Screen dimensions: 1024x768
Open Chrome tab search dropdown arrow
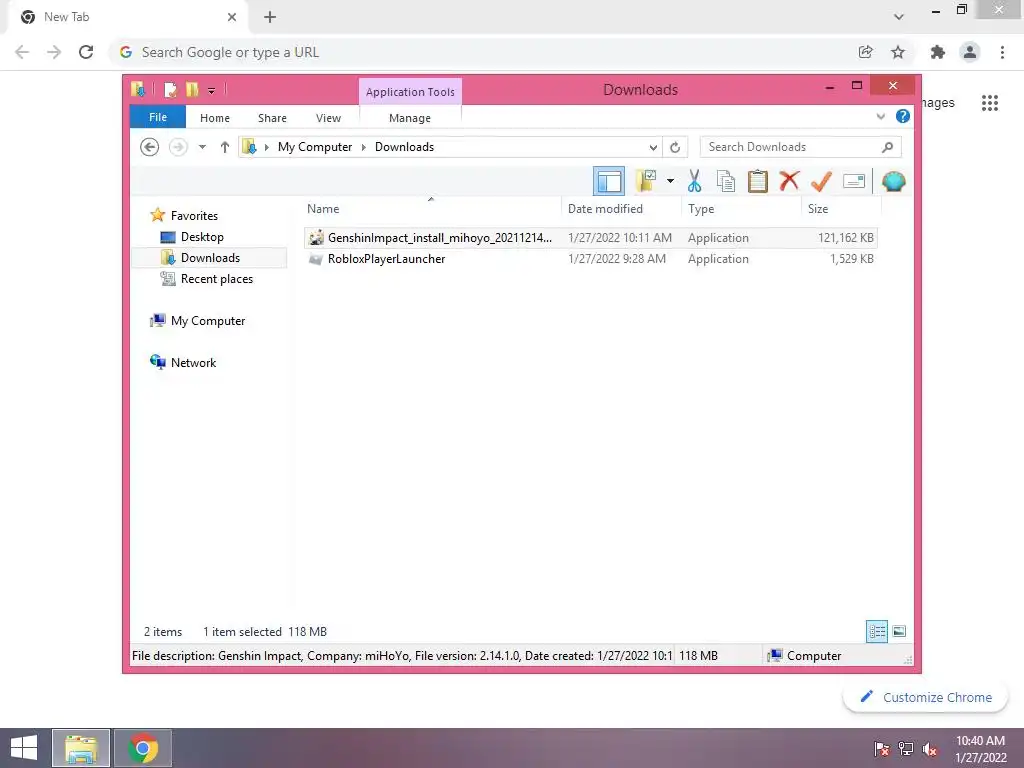click(x=899, y=17)
